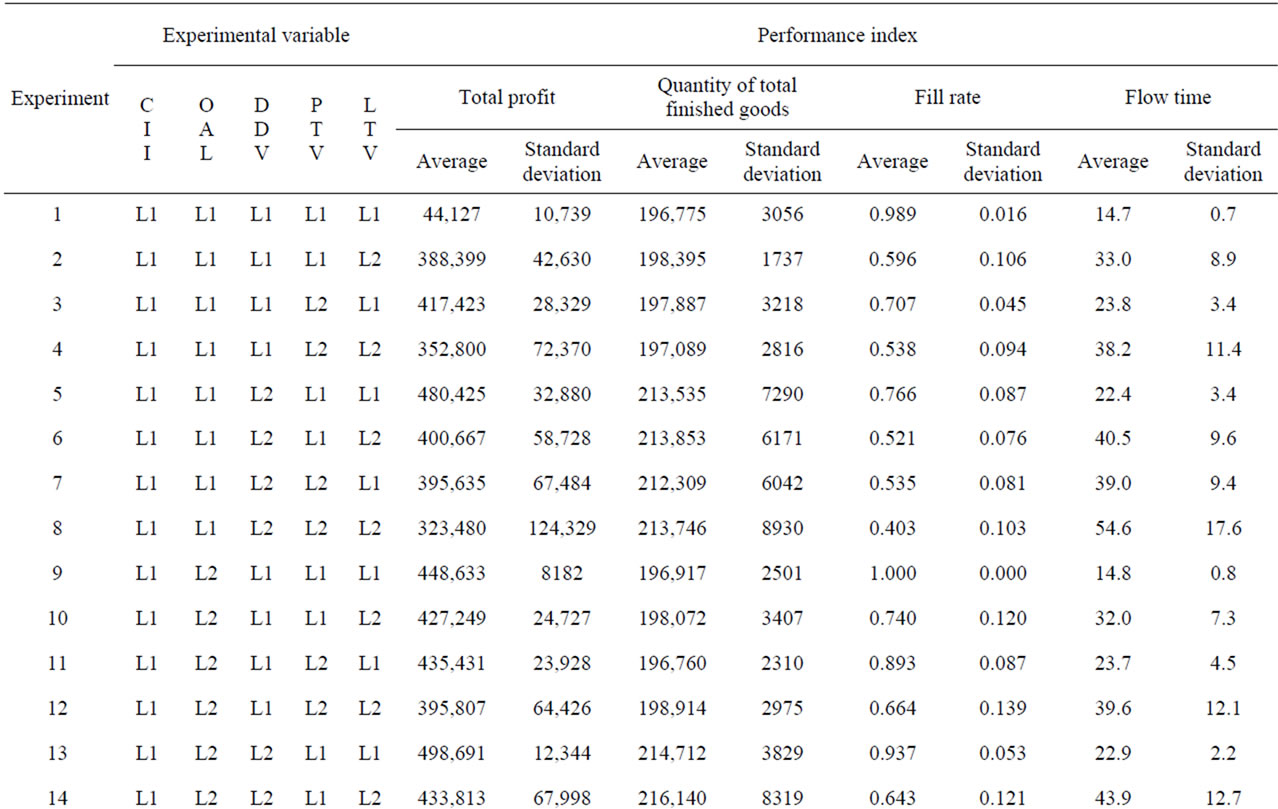Click the OAL variable column header
Image resolution: width=1278 pixels, height=809 pixels.
coord(205,130)
